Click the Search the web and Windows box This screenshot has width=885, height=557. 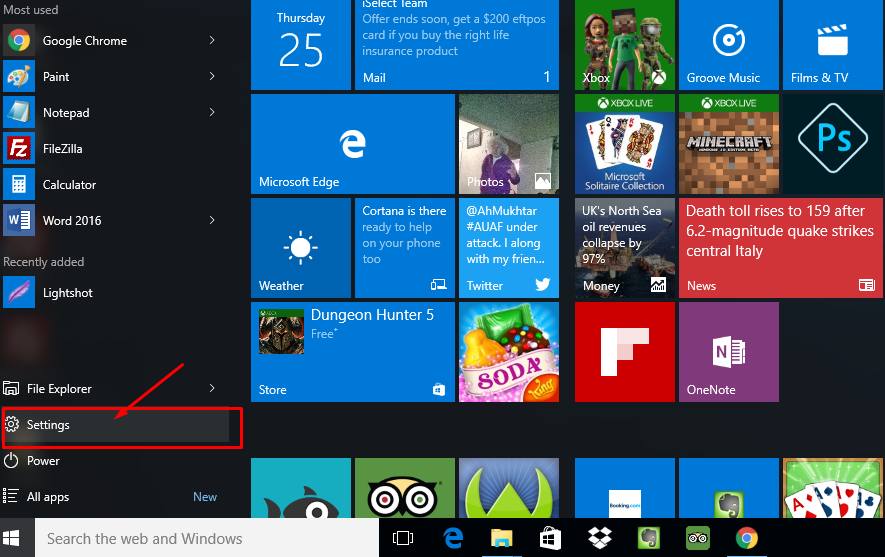point(207,538)
